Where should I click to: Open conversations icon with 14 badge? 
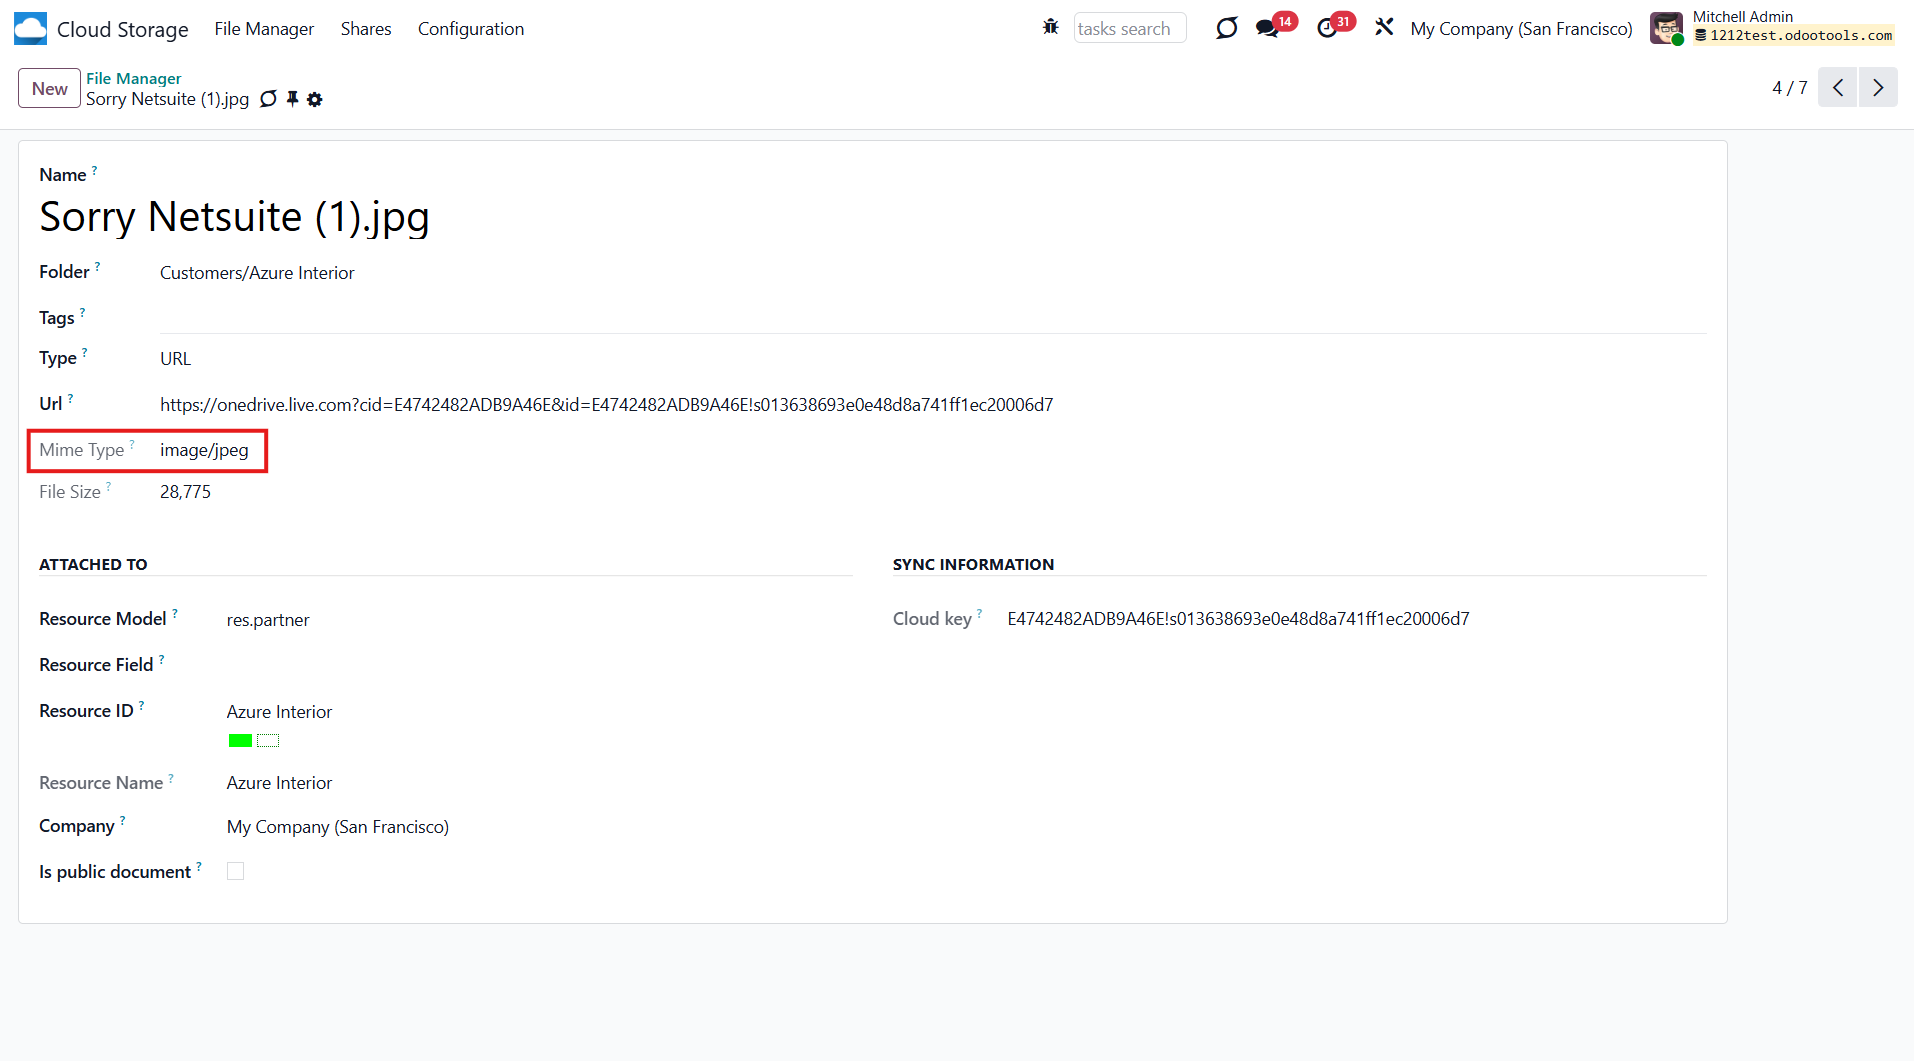point(1268,28)
